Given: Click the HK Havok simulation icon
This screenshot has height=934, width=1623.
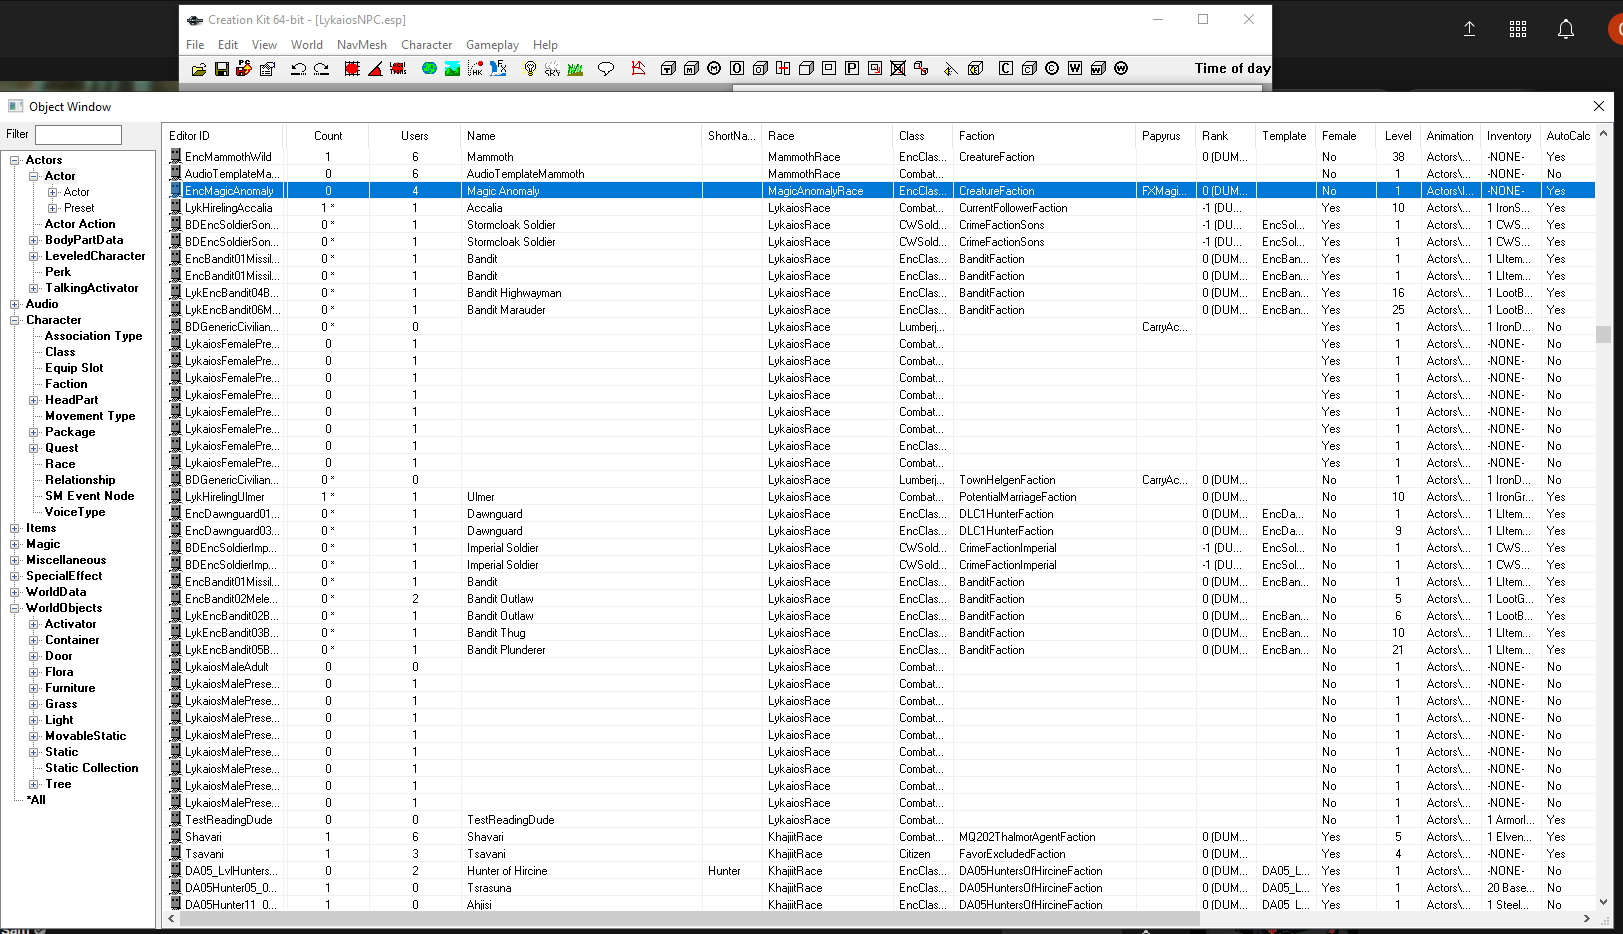Looking at the screenshot, I should (x=475, y=69).
